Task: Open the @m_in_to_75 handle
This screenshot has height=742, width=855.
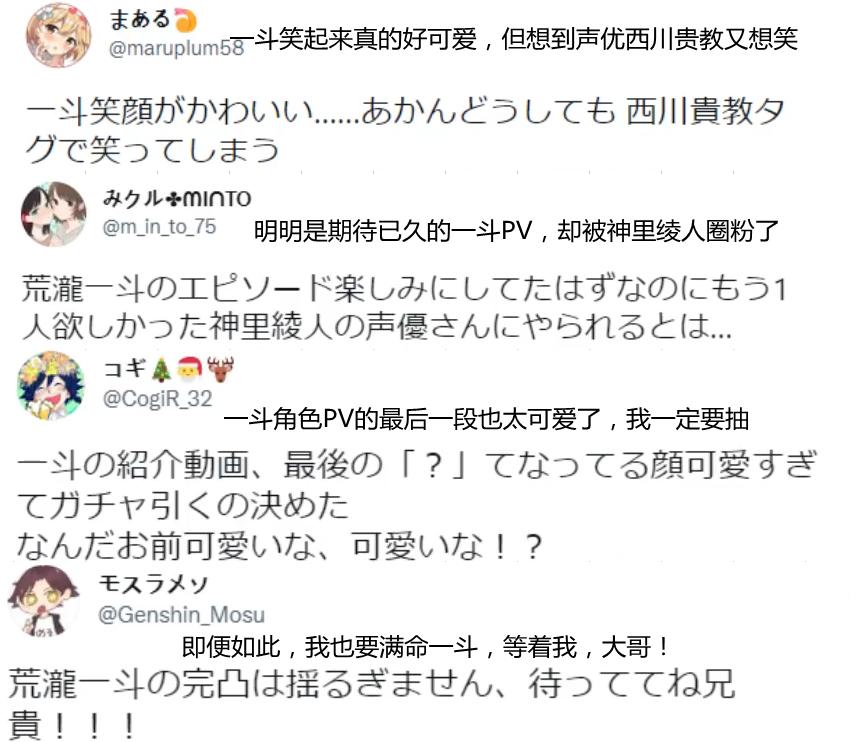Action: (x=159, y=226)
